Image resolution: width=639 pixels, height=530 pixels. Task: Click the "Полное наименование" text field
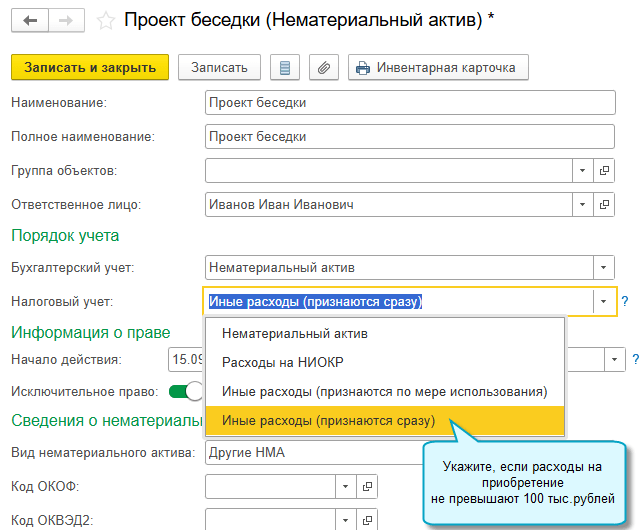[x=408, y=136]
